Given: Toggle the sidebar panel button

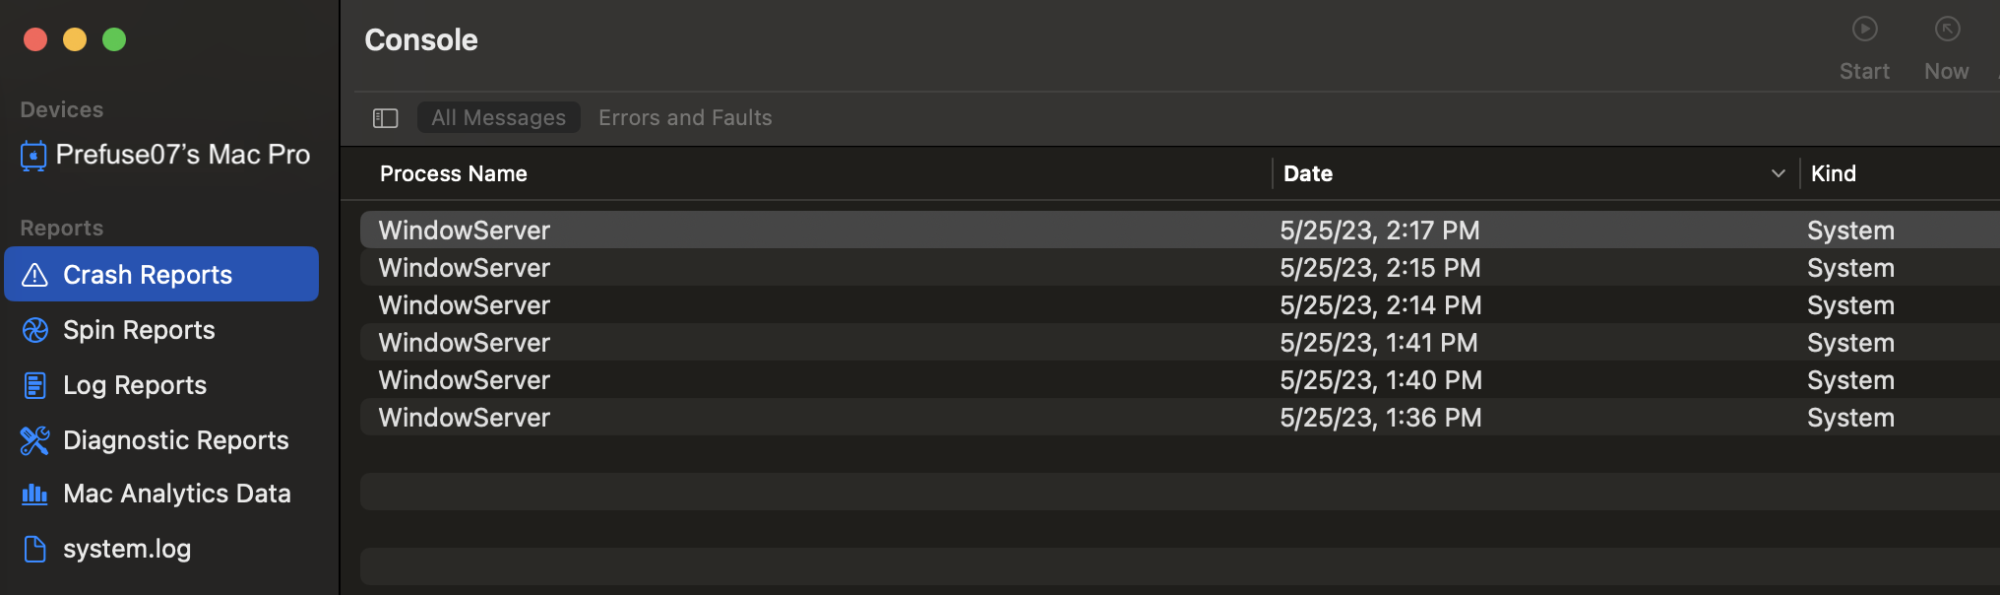Looking at the screenshot, I should (x=385, y=118).
